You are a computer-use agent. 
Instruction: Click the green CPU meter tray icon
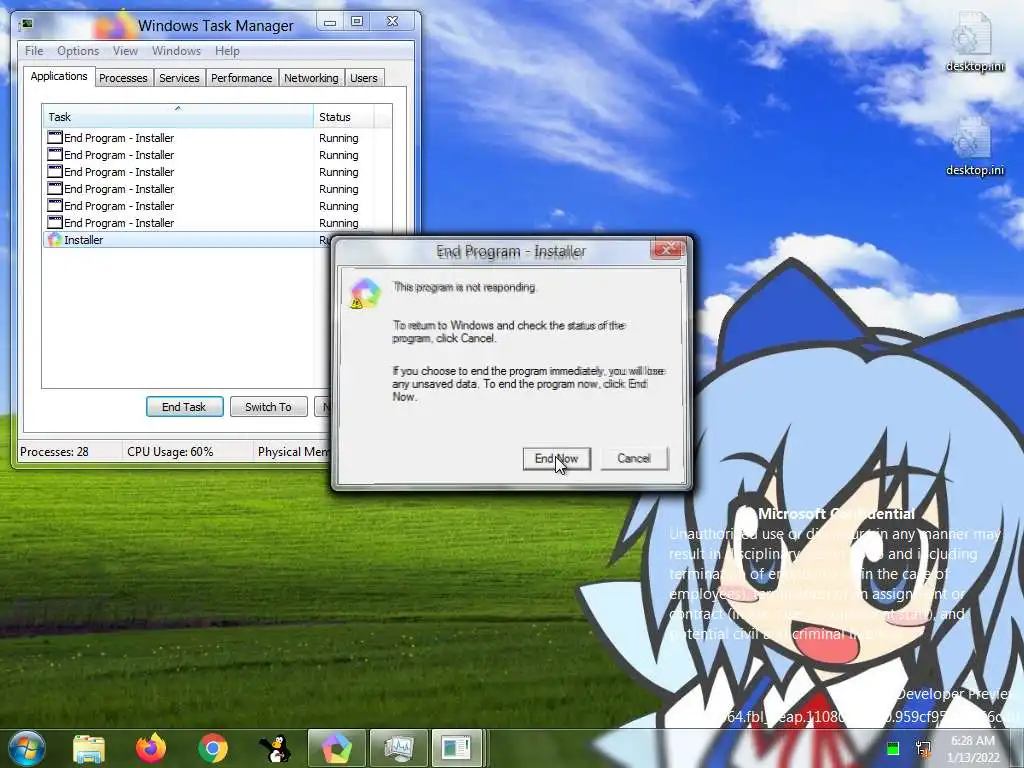click(893, 748)
